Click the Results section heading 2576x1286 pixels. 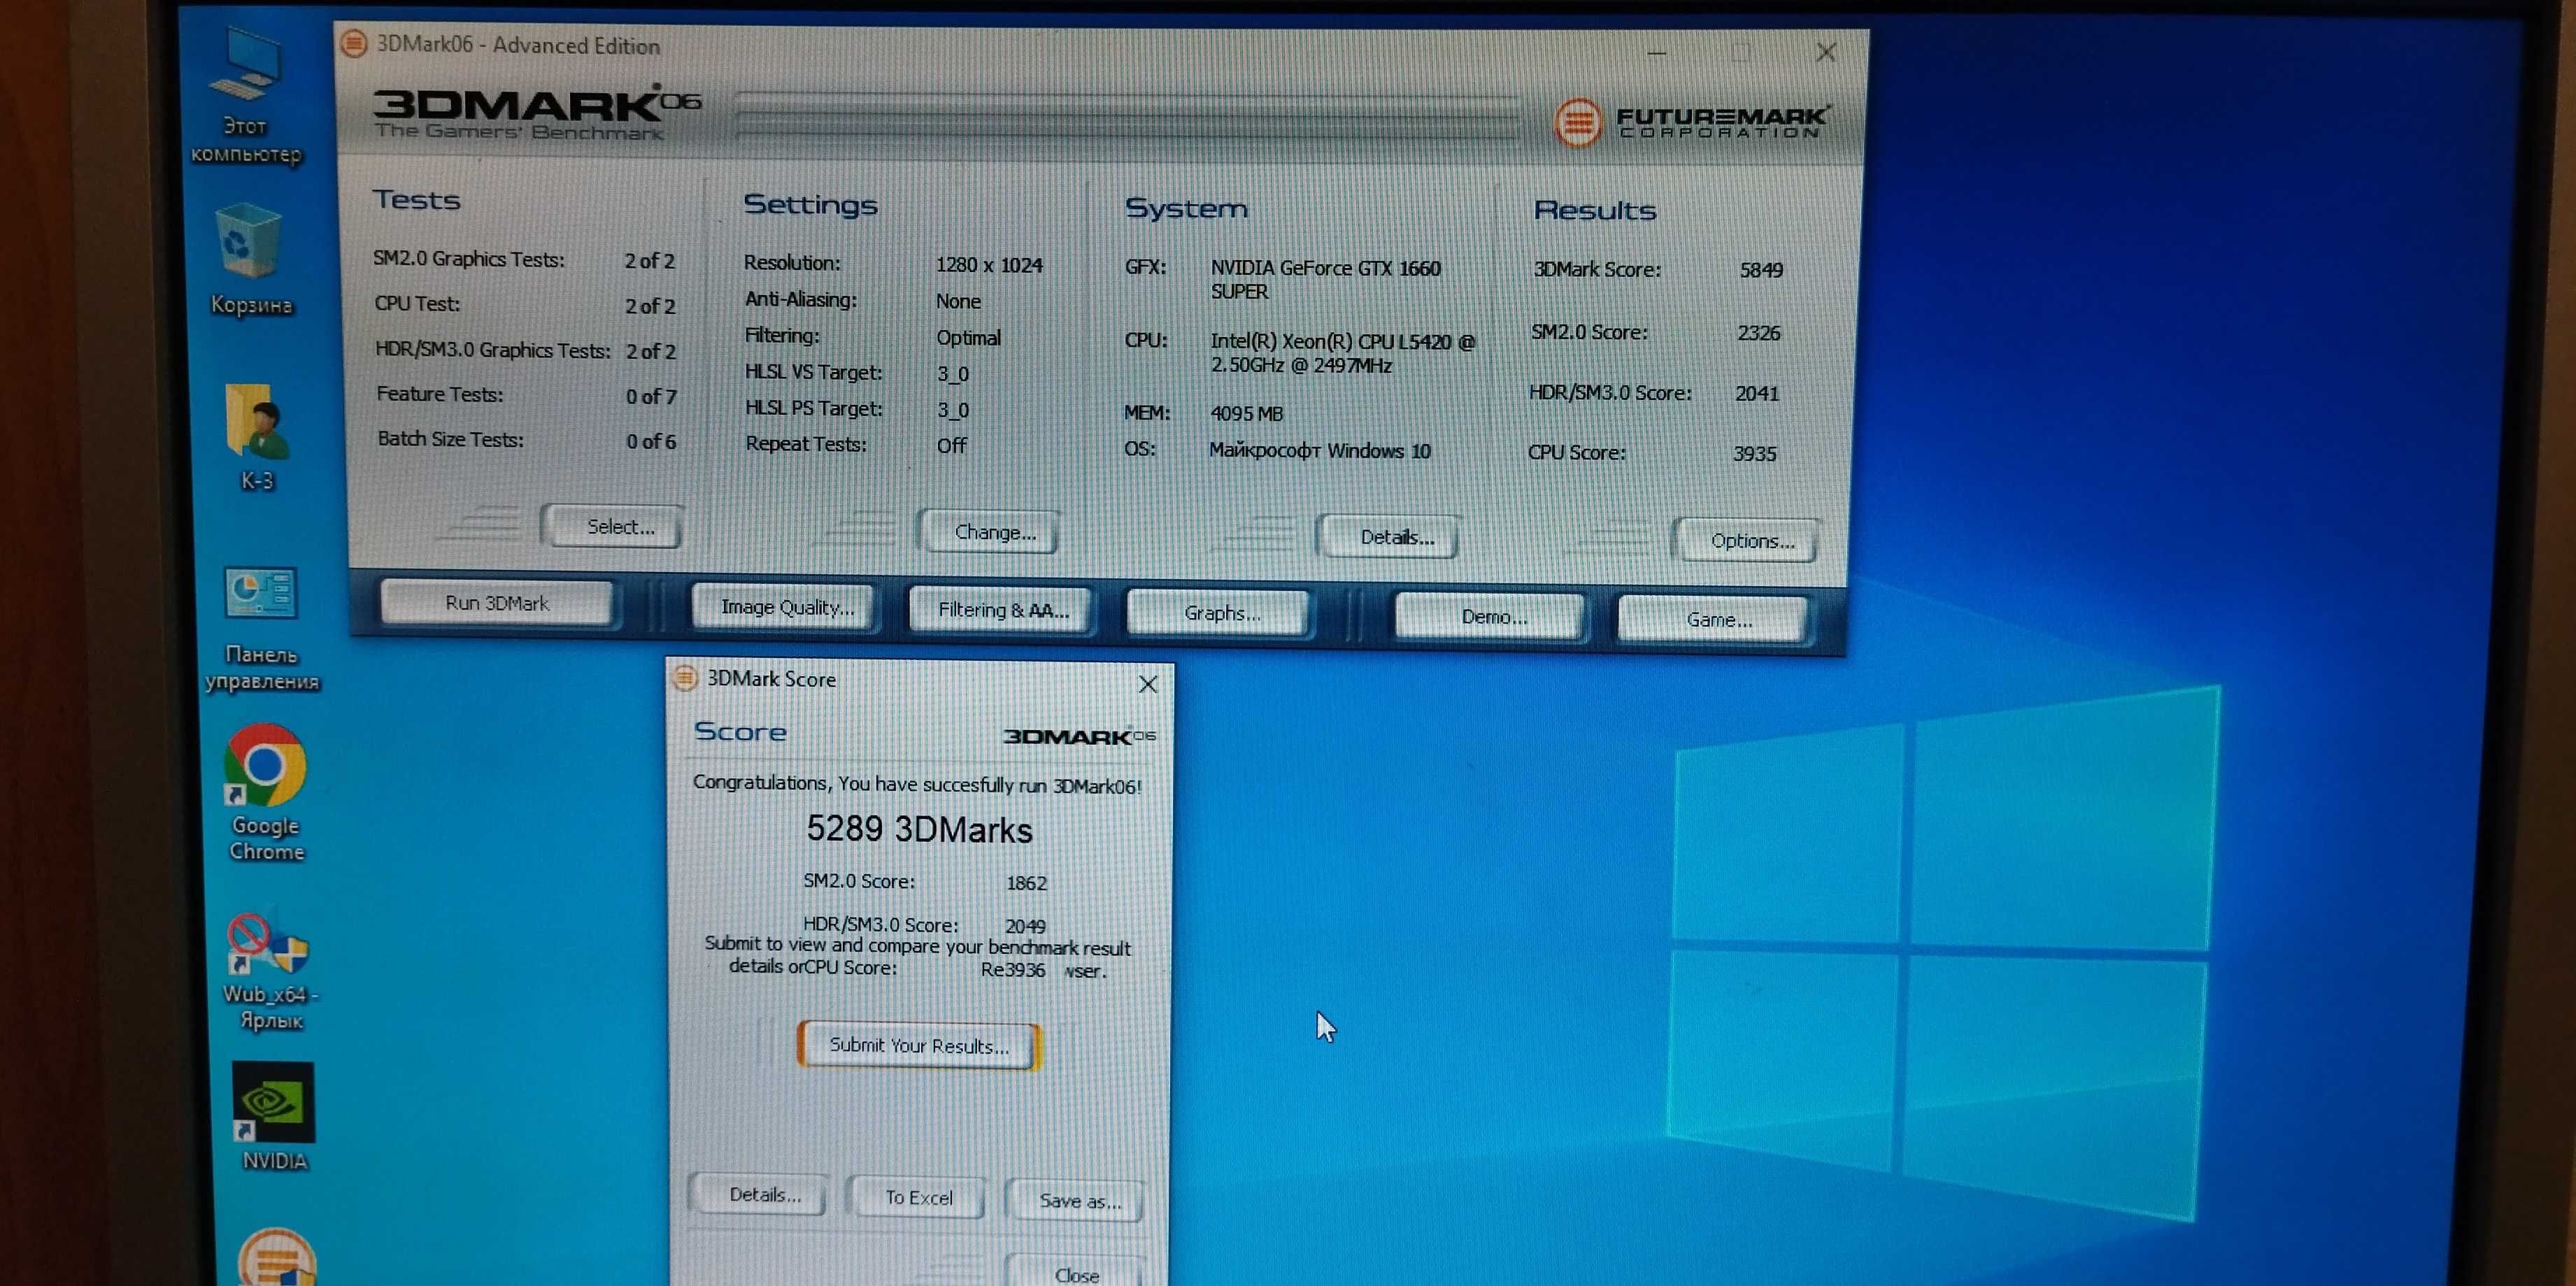(1594, 210)
